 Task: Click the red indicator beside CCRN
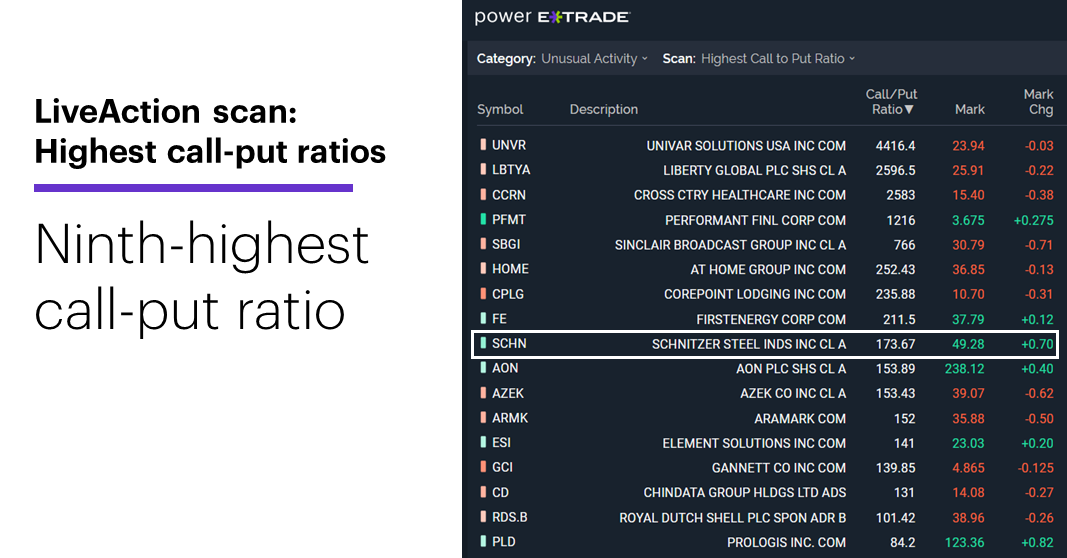click(x=483, y=195)
